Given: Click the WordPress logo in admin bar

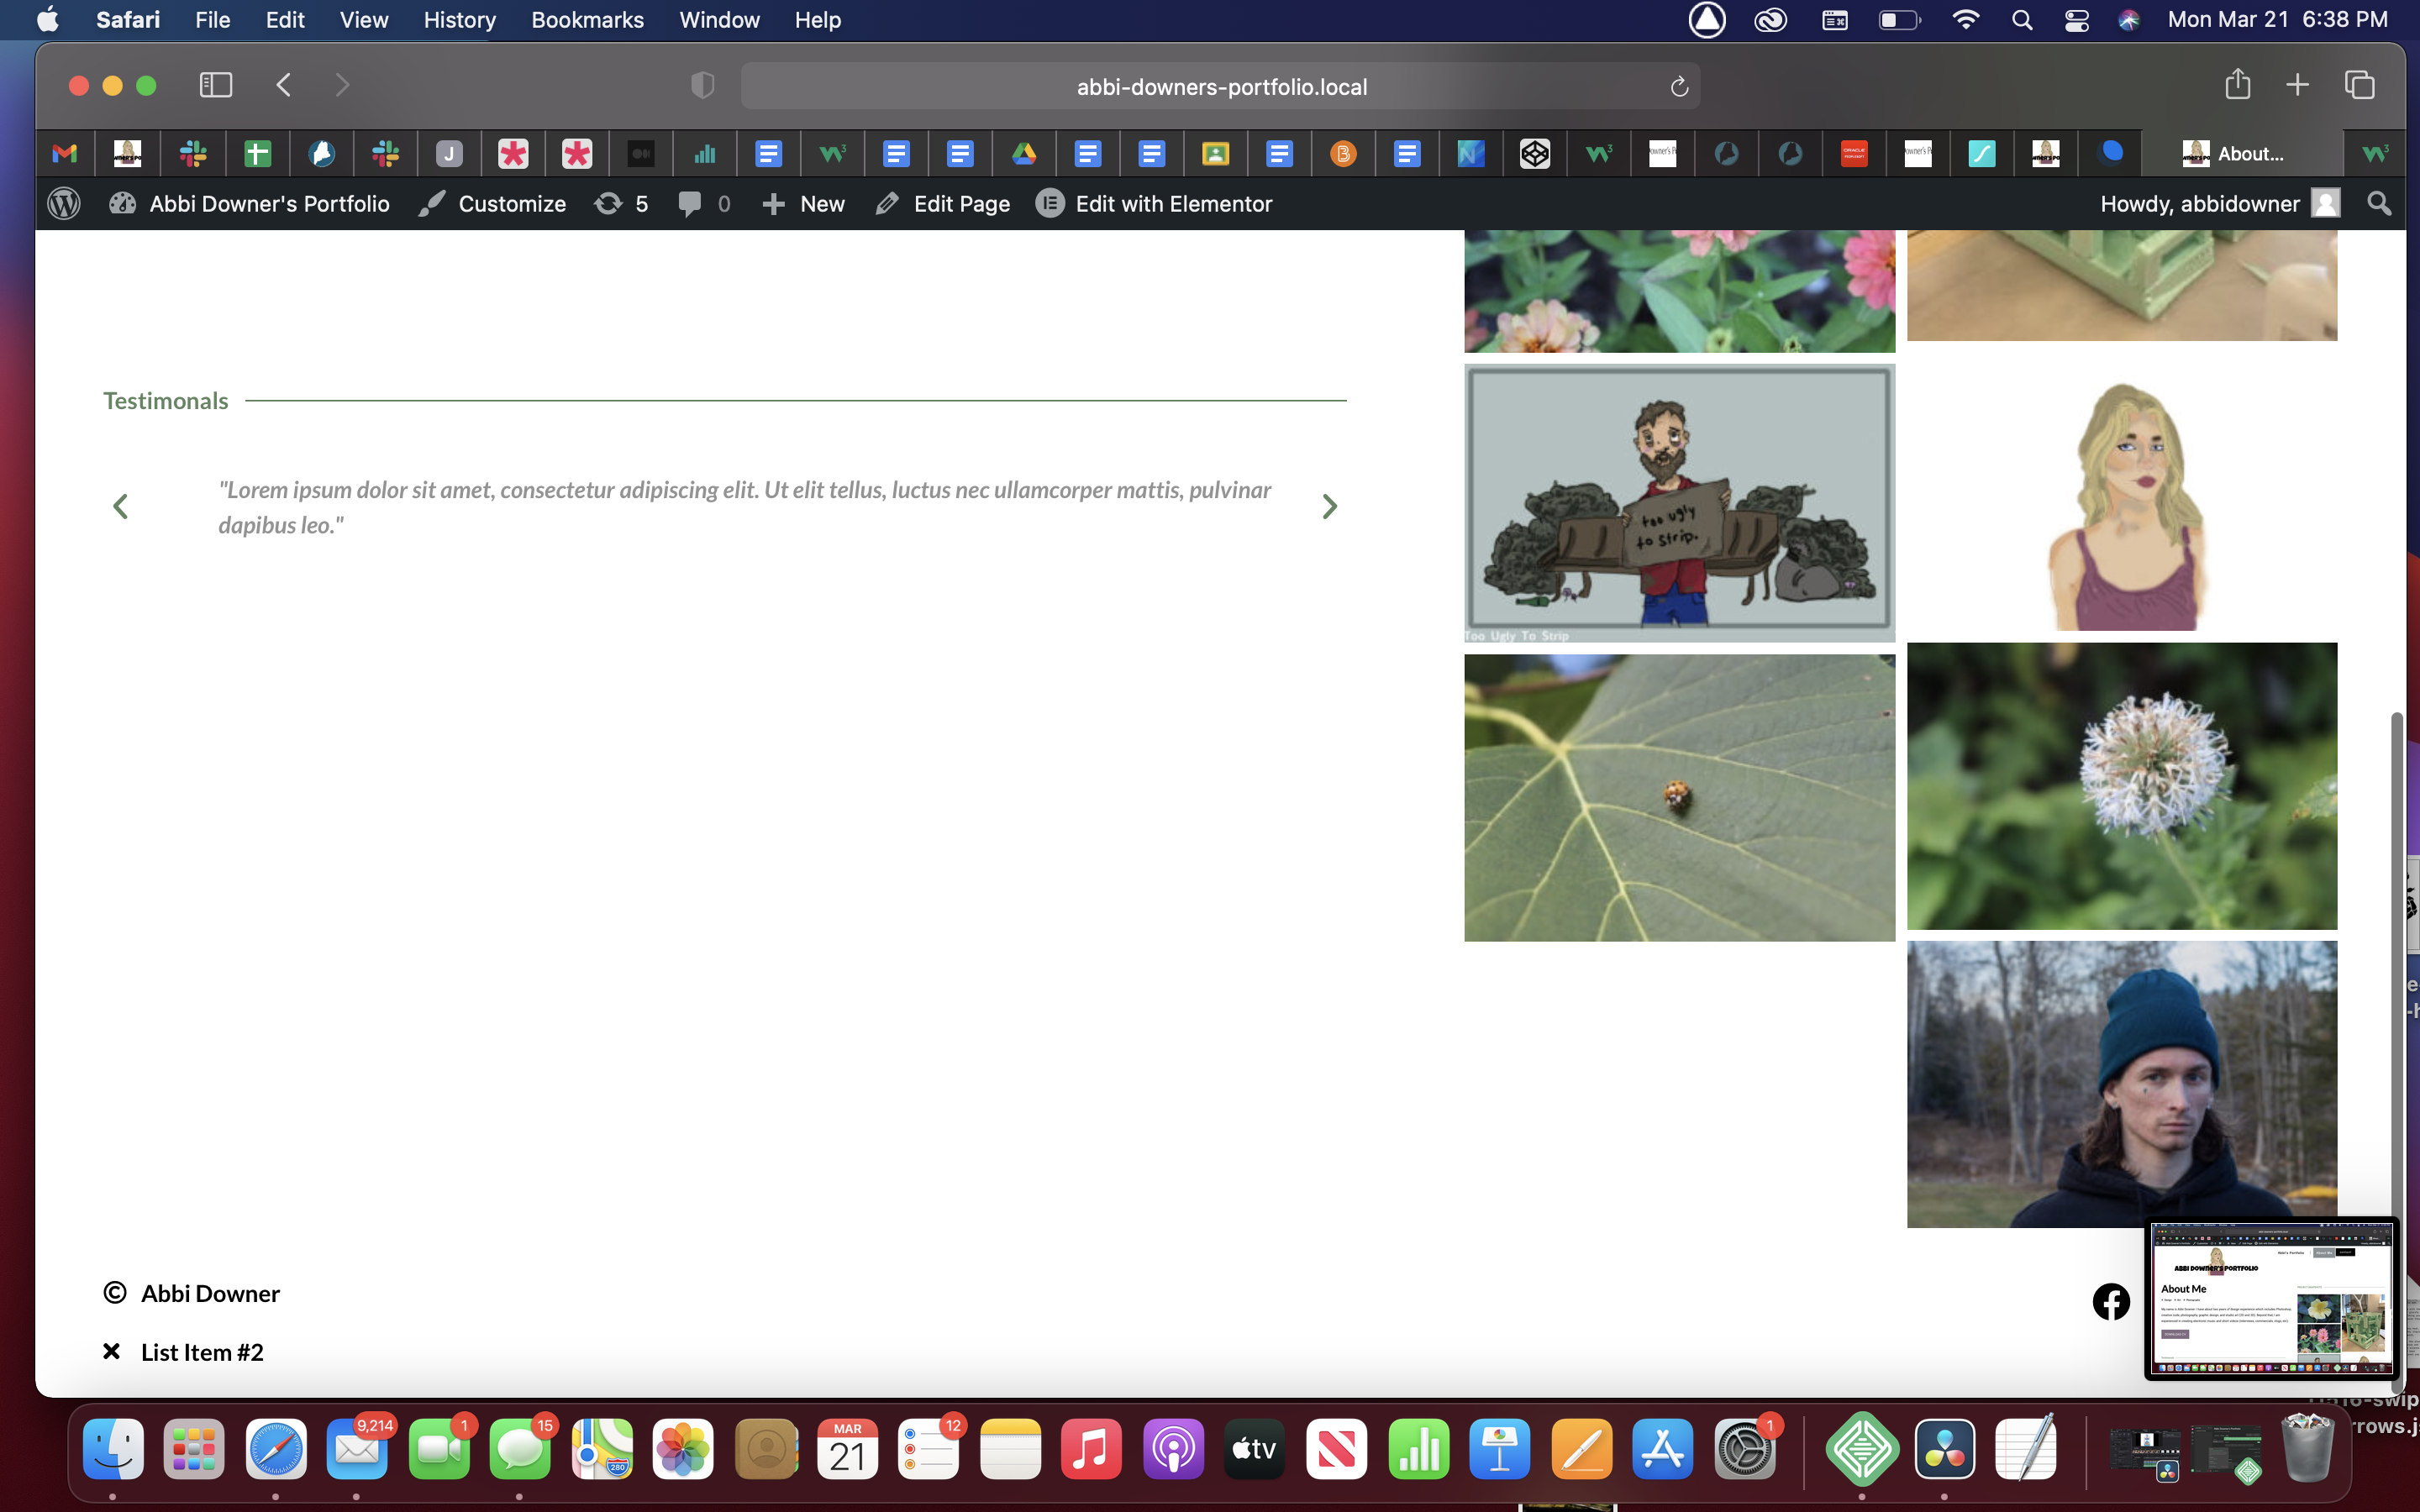Looking at the screenshot, I should [x=64, y=204].
